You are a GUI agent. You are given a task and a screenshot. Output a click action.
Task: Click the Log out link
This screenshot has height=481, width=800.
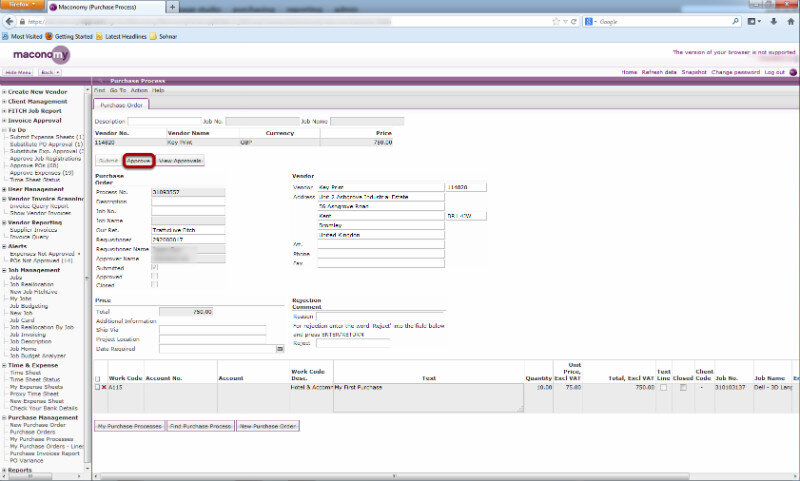pos(774,72)
